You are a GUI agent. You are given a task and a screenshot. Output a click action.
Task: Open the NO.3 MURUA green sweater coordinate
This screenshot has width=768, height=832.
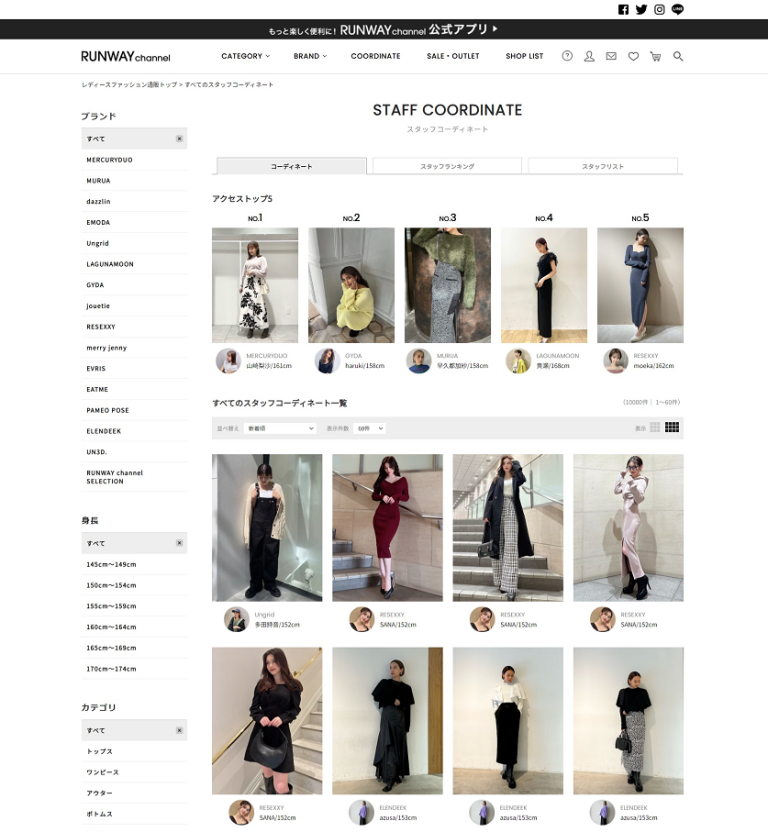point(447,285)
